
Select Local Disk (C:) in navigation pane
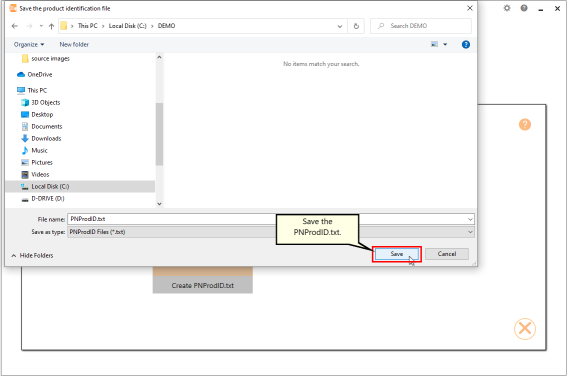tap(80, 187)
